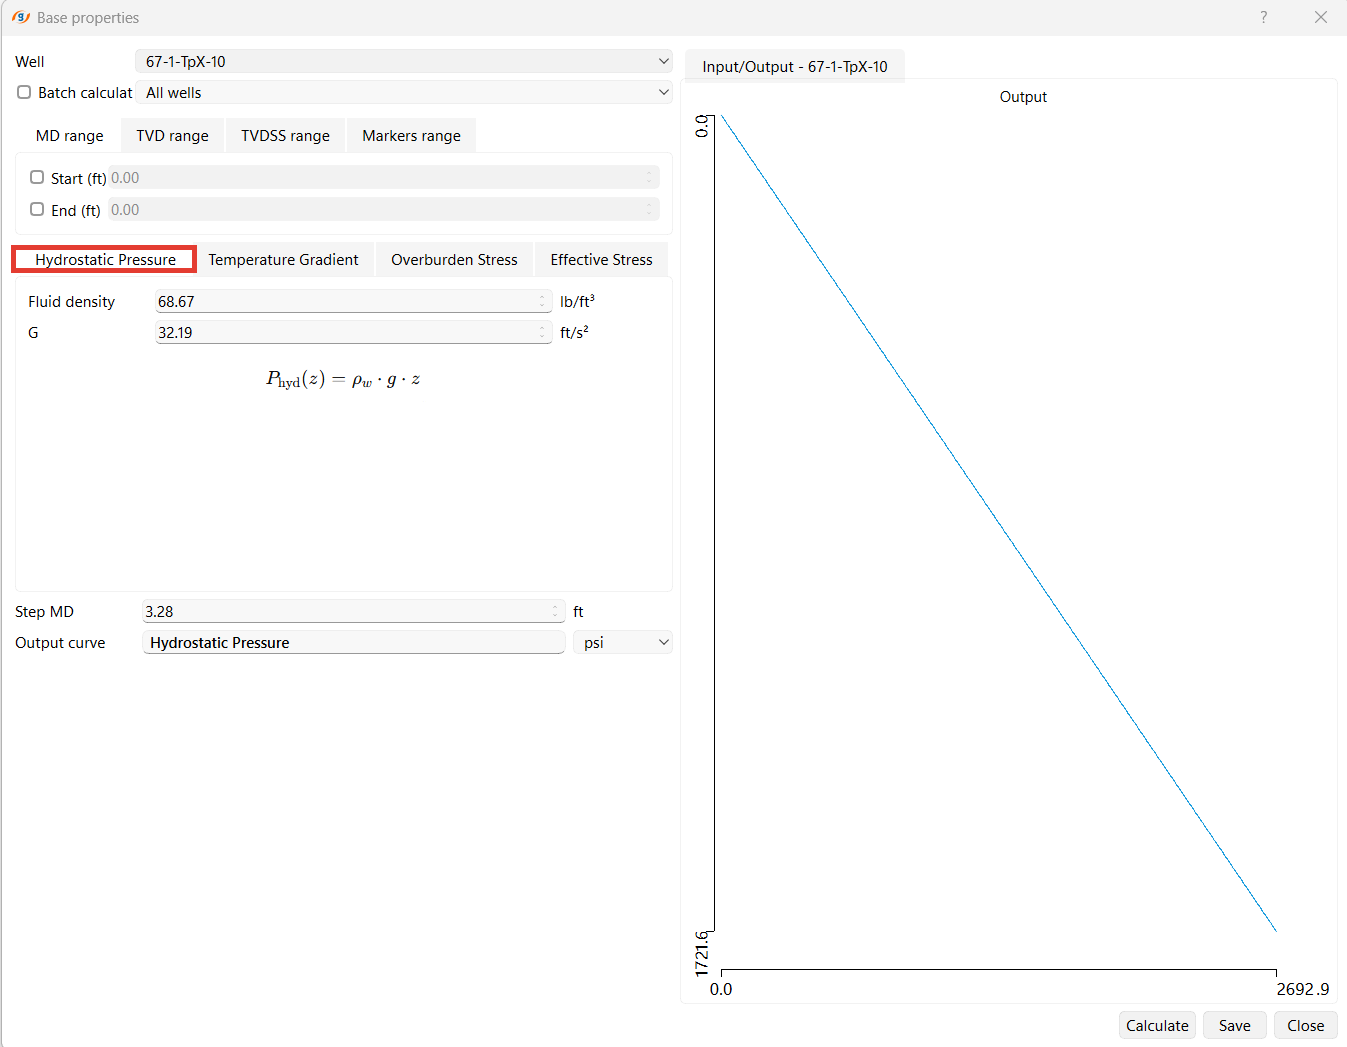The width and height of the screenshot is (1347, 1047).
Task: Close the Base properties dialog
Action: (1321, 17)
